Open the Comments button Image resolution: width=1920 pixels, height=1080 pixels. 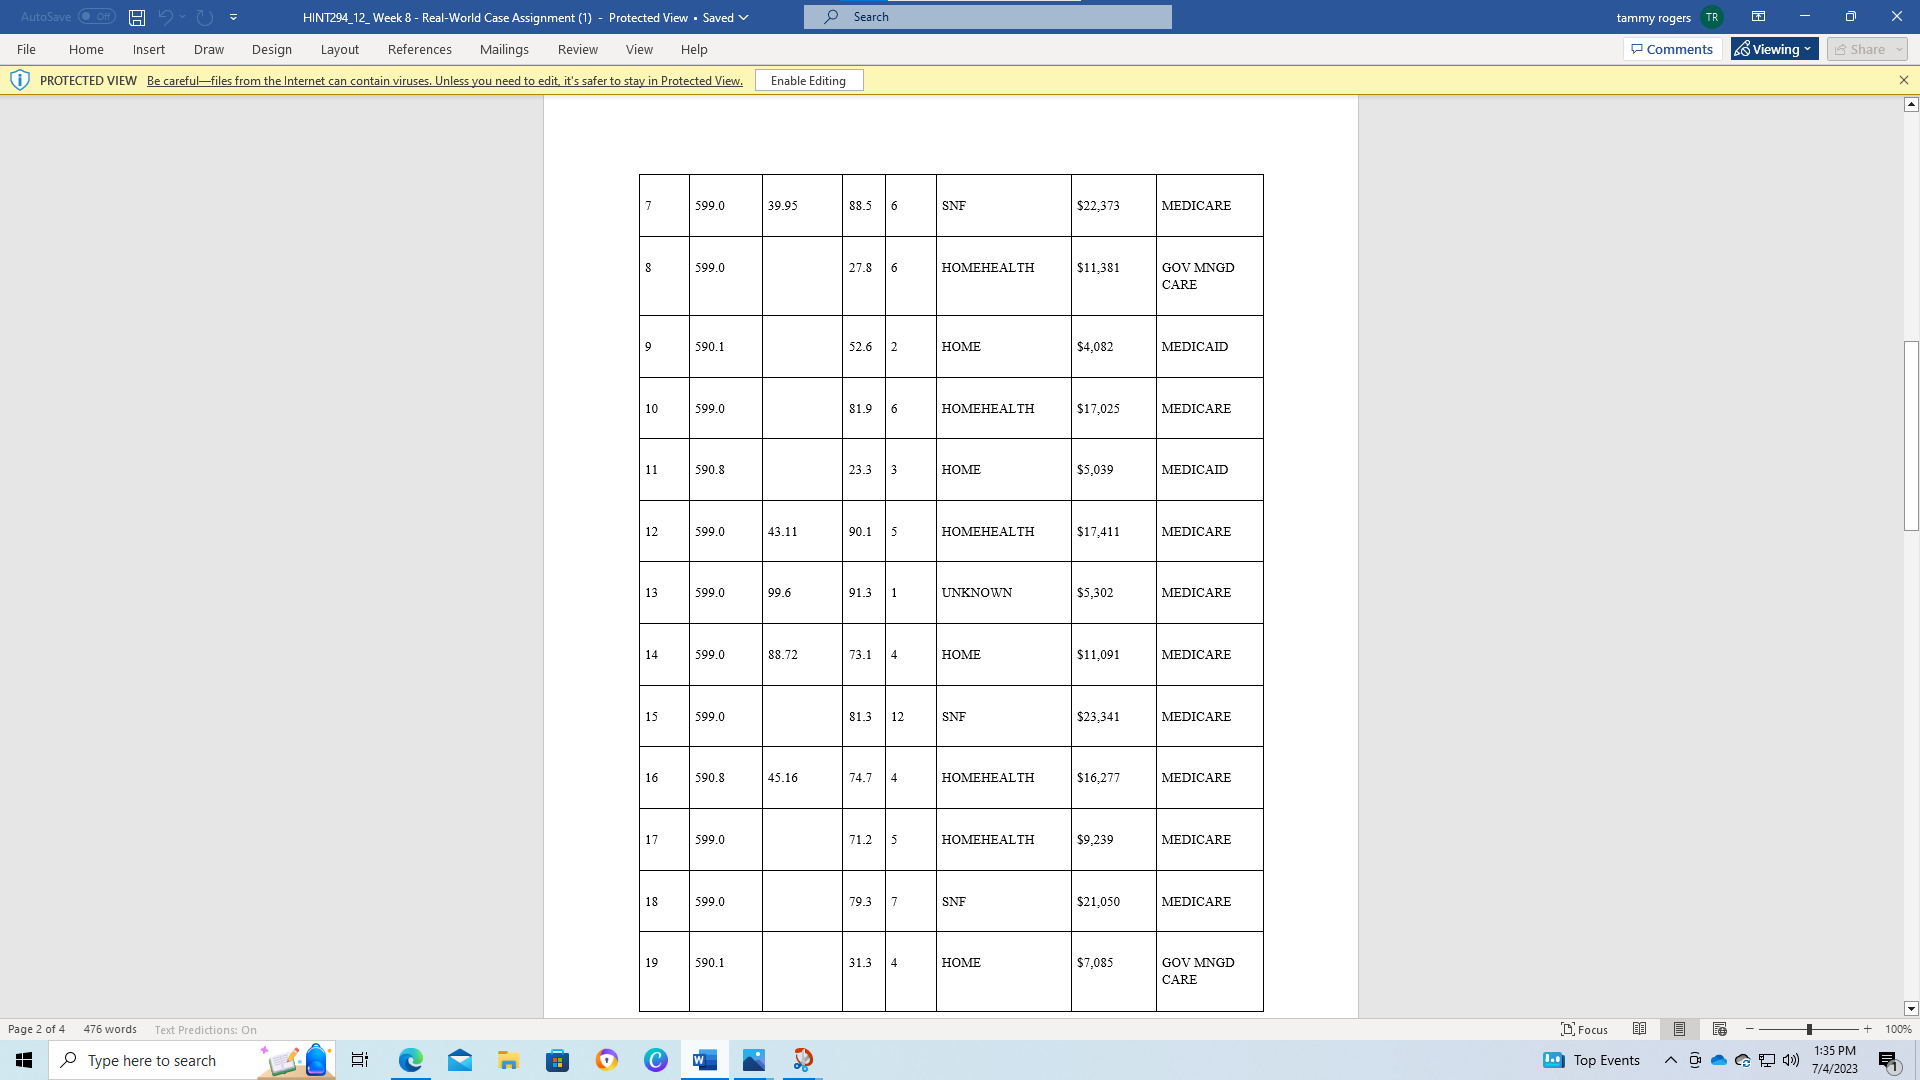point(1672,49)
